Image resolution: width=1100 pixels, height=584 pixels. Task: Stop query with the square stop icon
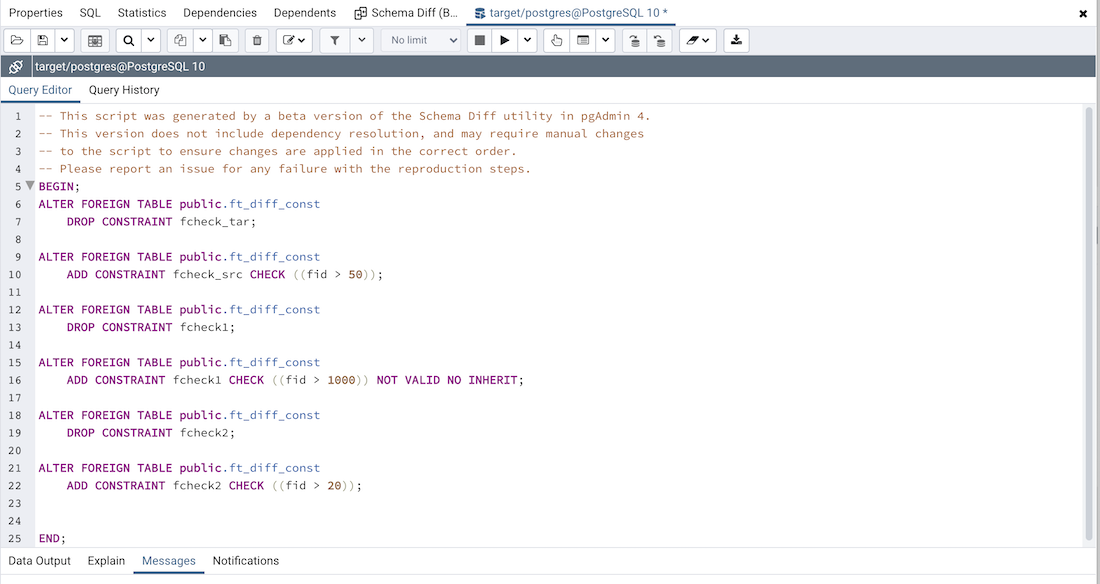coord(480,41)
